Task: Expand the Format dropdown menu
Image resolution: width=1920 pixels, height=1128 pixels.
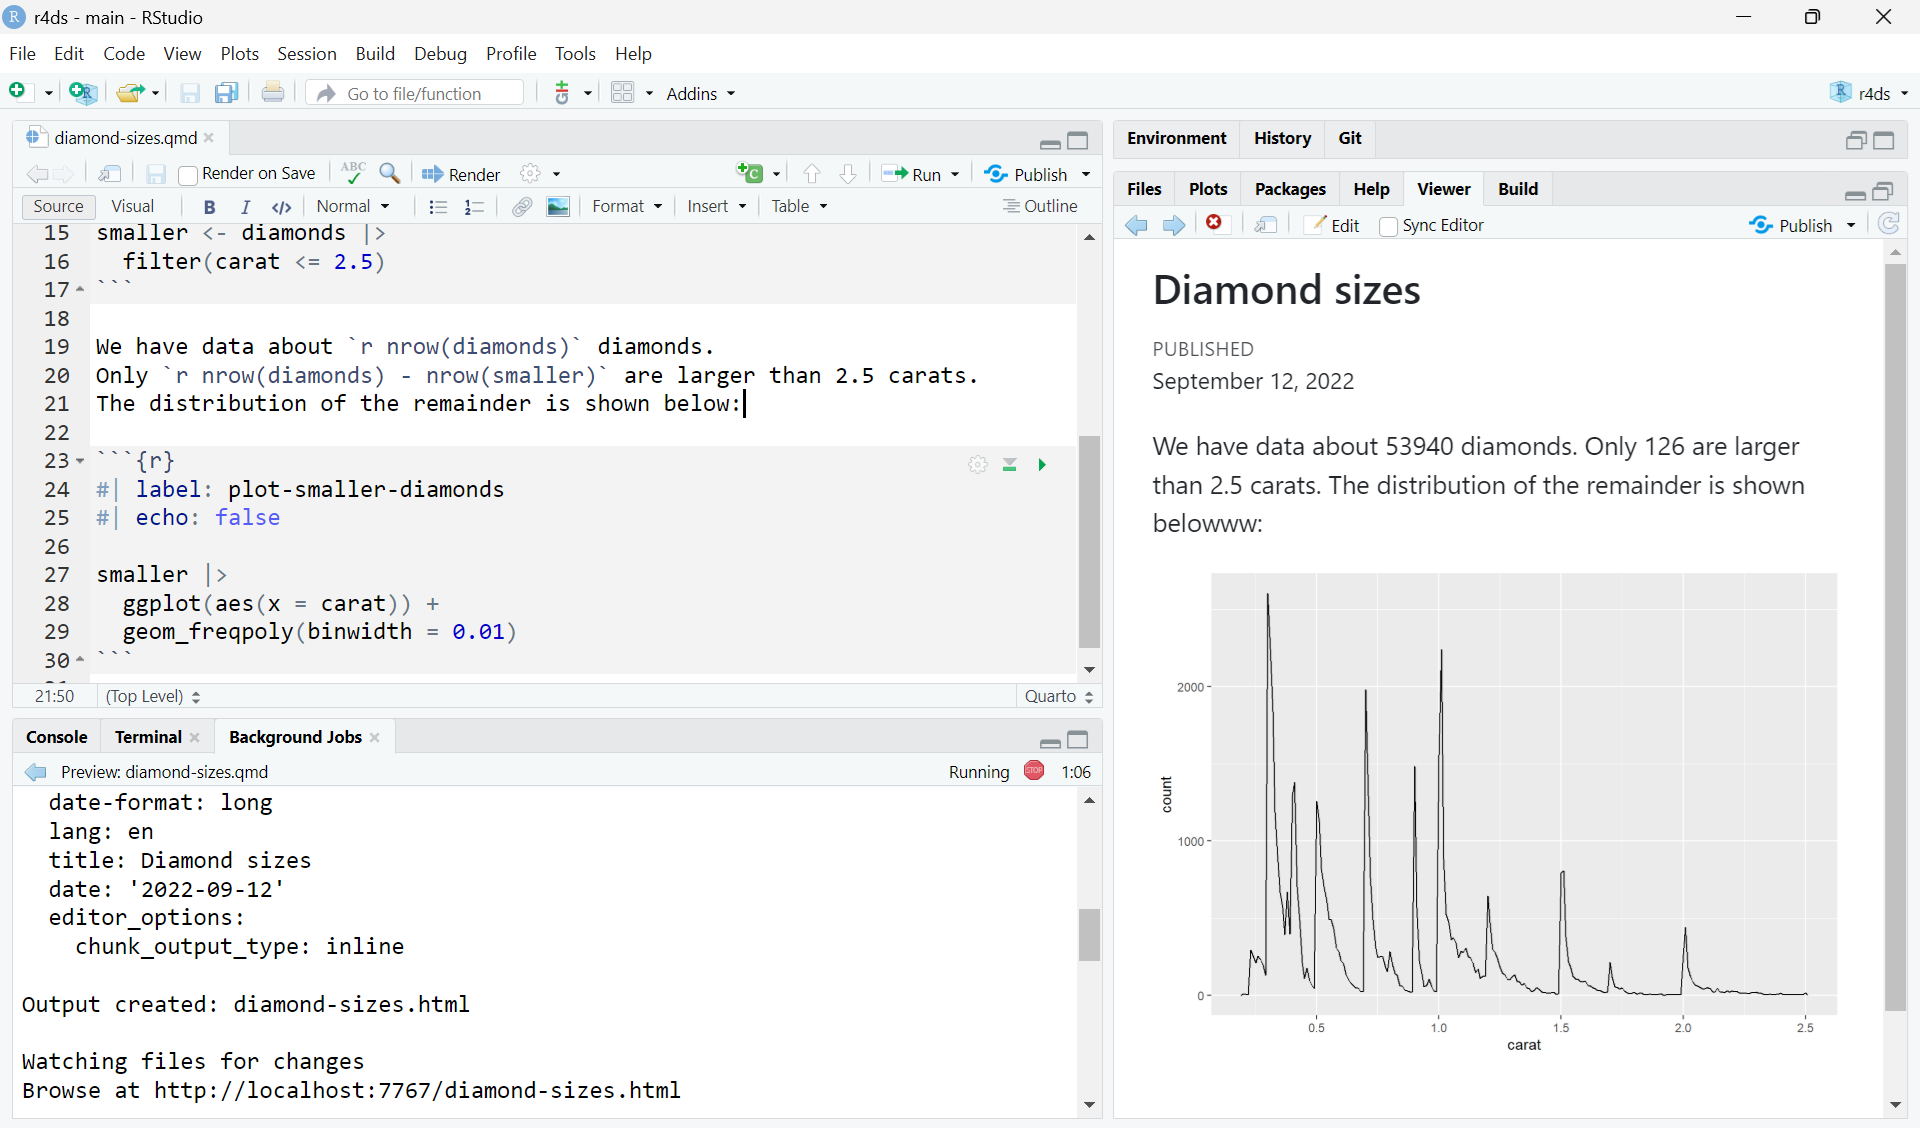Action: [627, 206]
